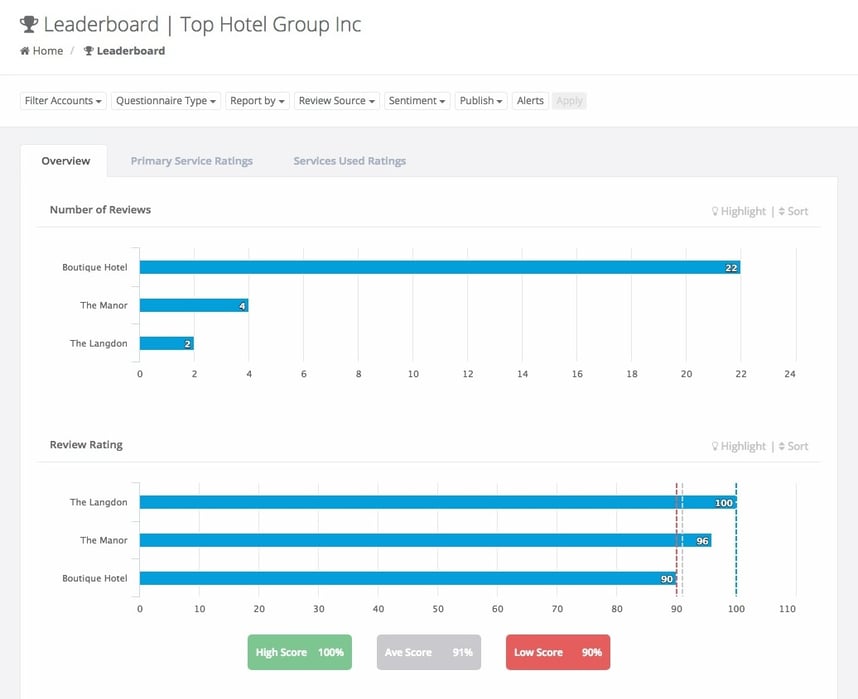This screenshot has width=858, height=699.
Task: Click the Sort arrows icon for Review Rating
Action: 784,446
